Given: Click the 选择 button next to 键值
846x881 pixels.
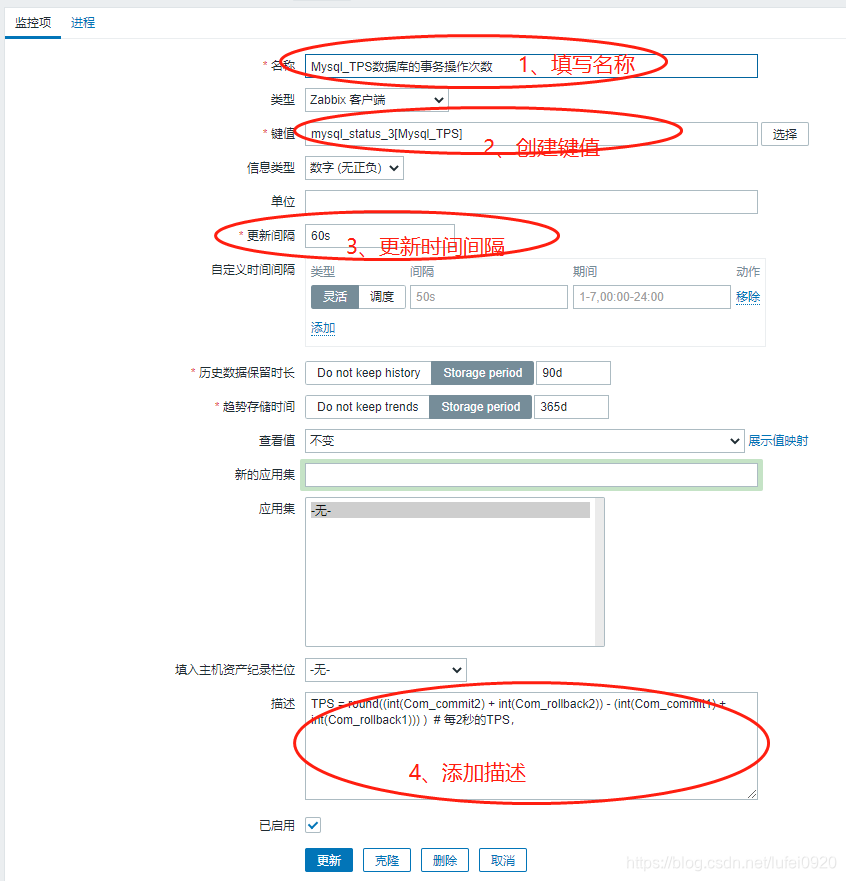Looking at the screenshot, I should tap(784, 134).
